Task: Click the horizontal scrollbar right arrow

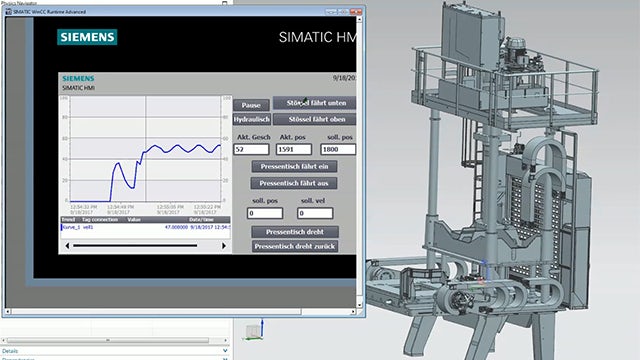Action: [353, 312]
